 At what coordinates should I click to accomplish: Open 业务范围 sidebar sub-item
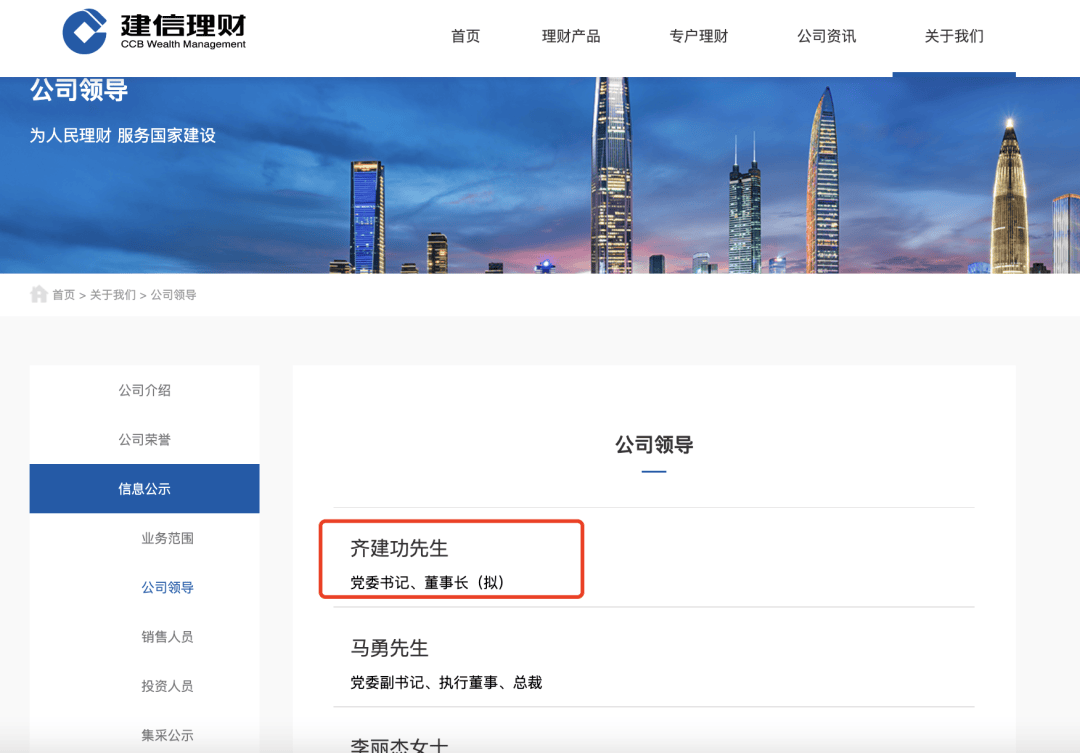[167, 538]
